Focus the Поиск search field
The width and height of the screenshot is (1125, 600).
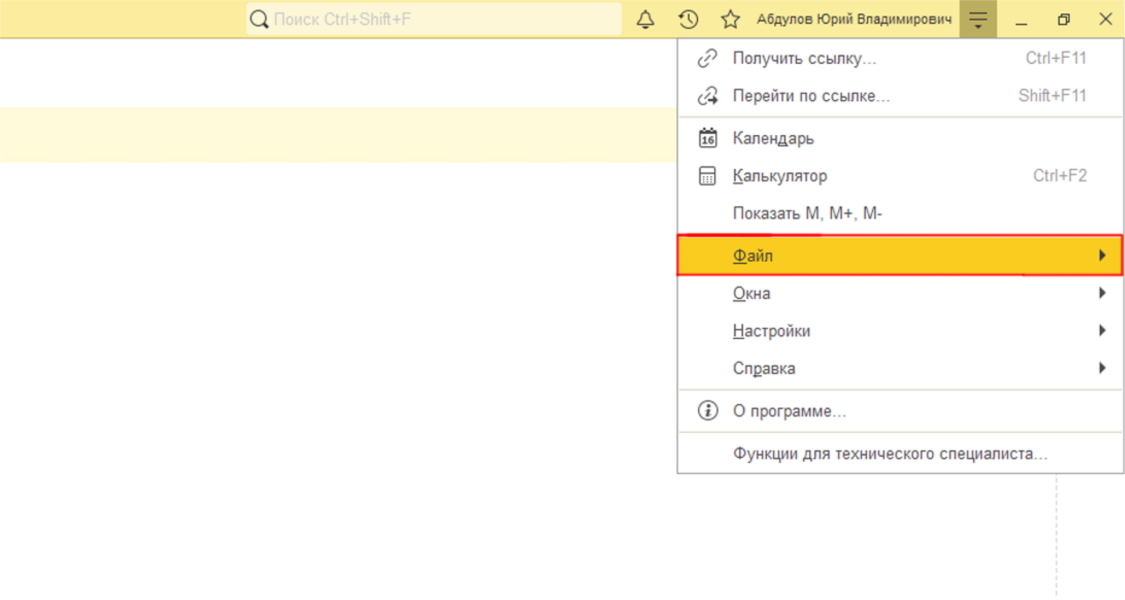(x=440, y=19)
